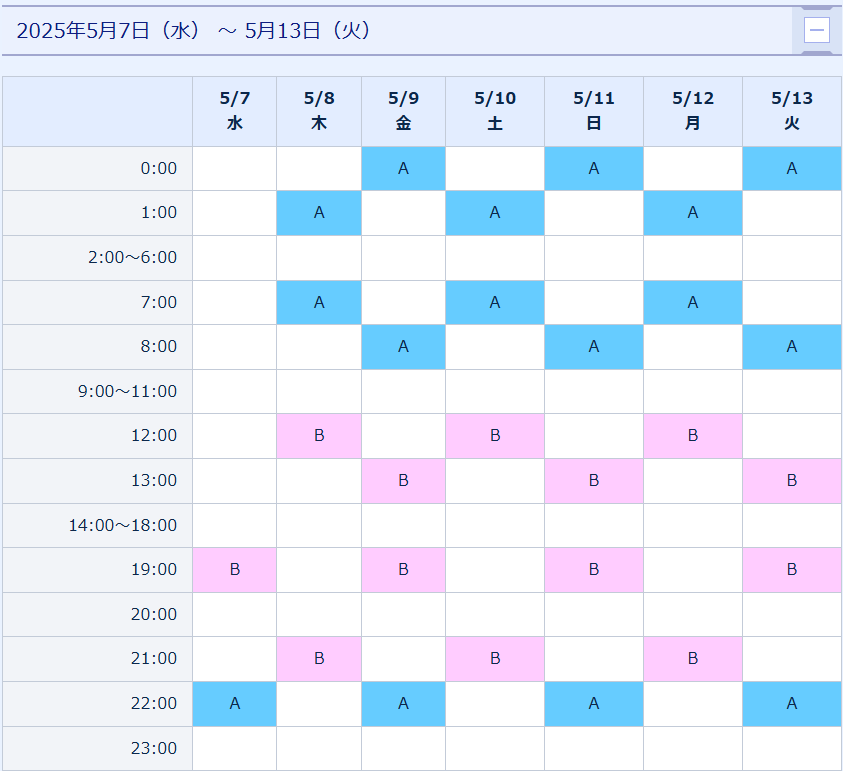Select the A slot at 1:00 on 5/8

(319, 212)
